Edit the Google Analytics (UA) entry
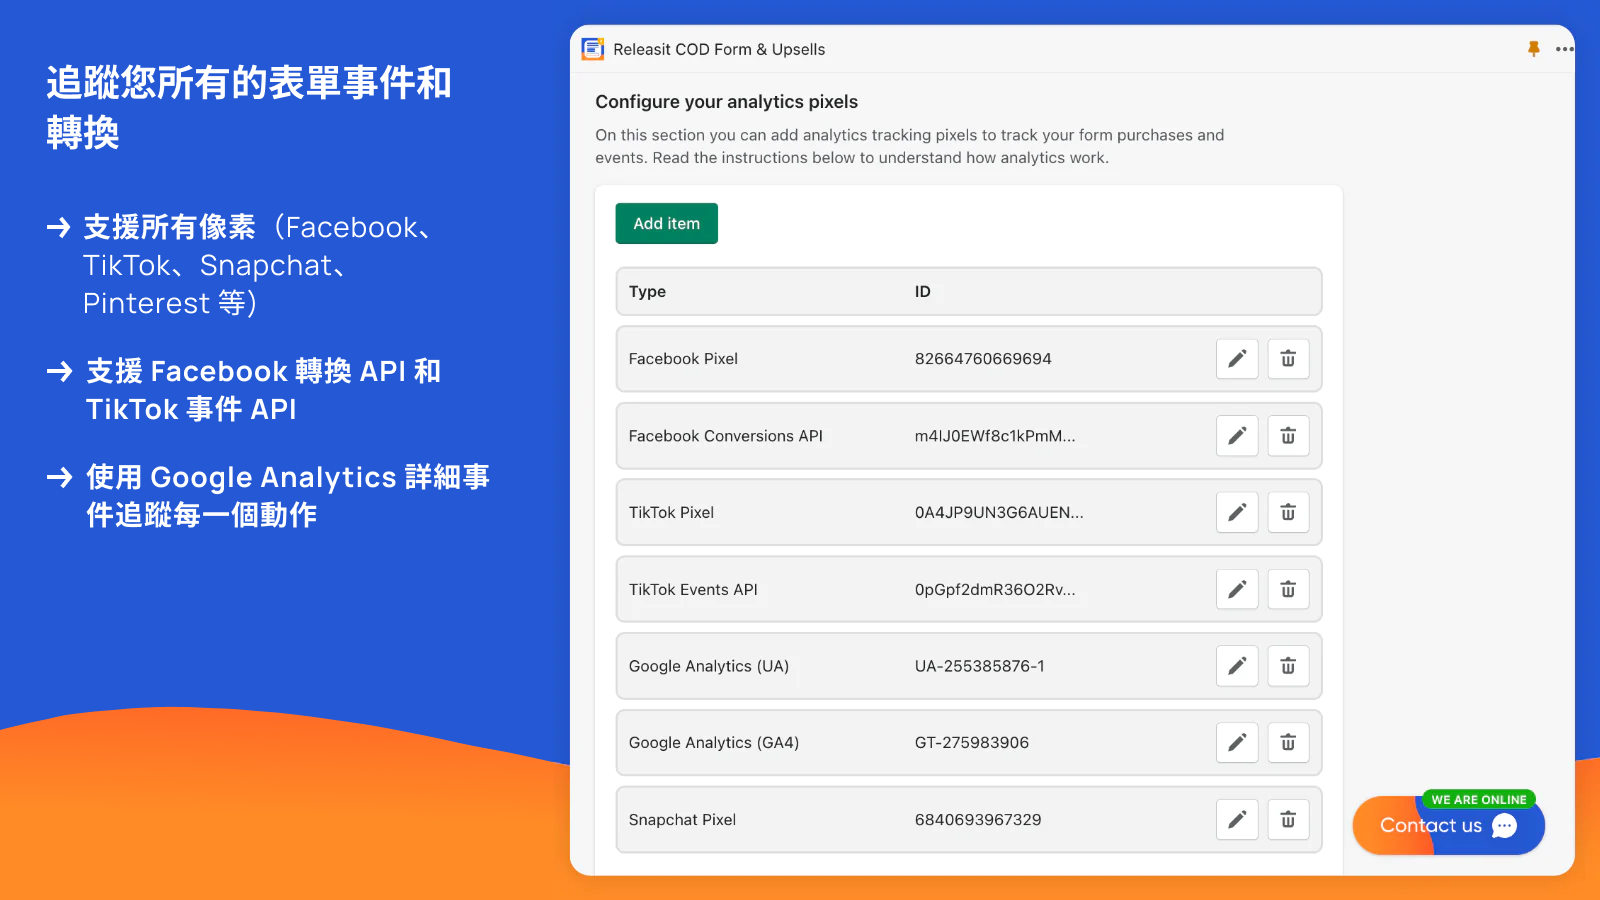The image size is (1600, 900). 1237,666
